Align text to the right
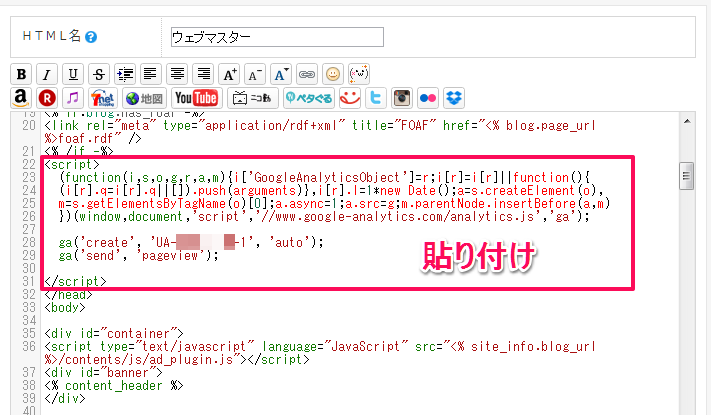 click(203, 73)
